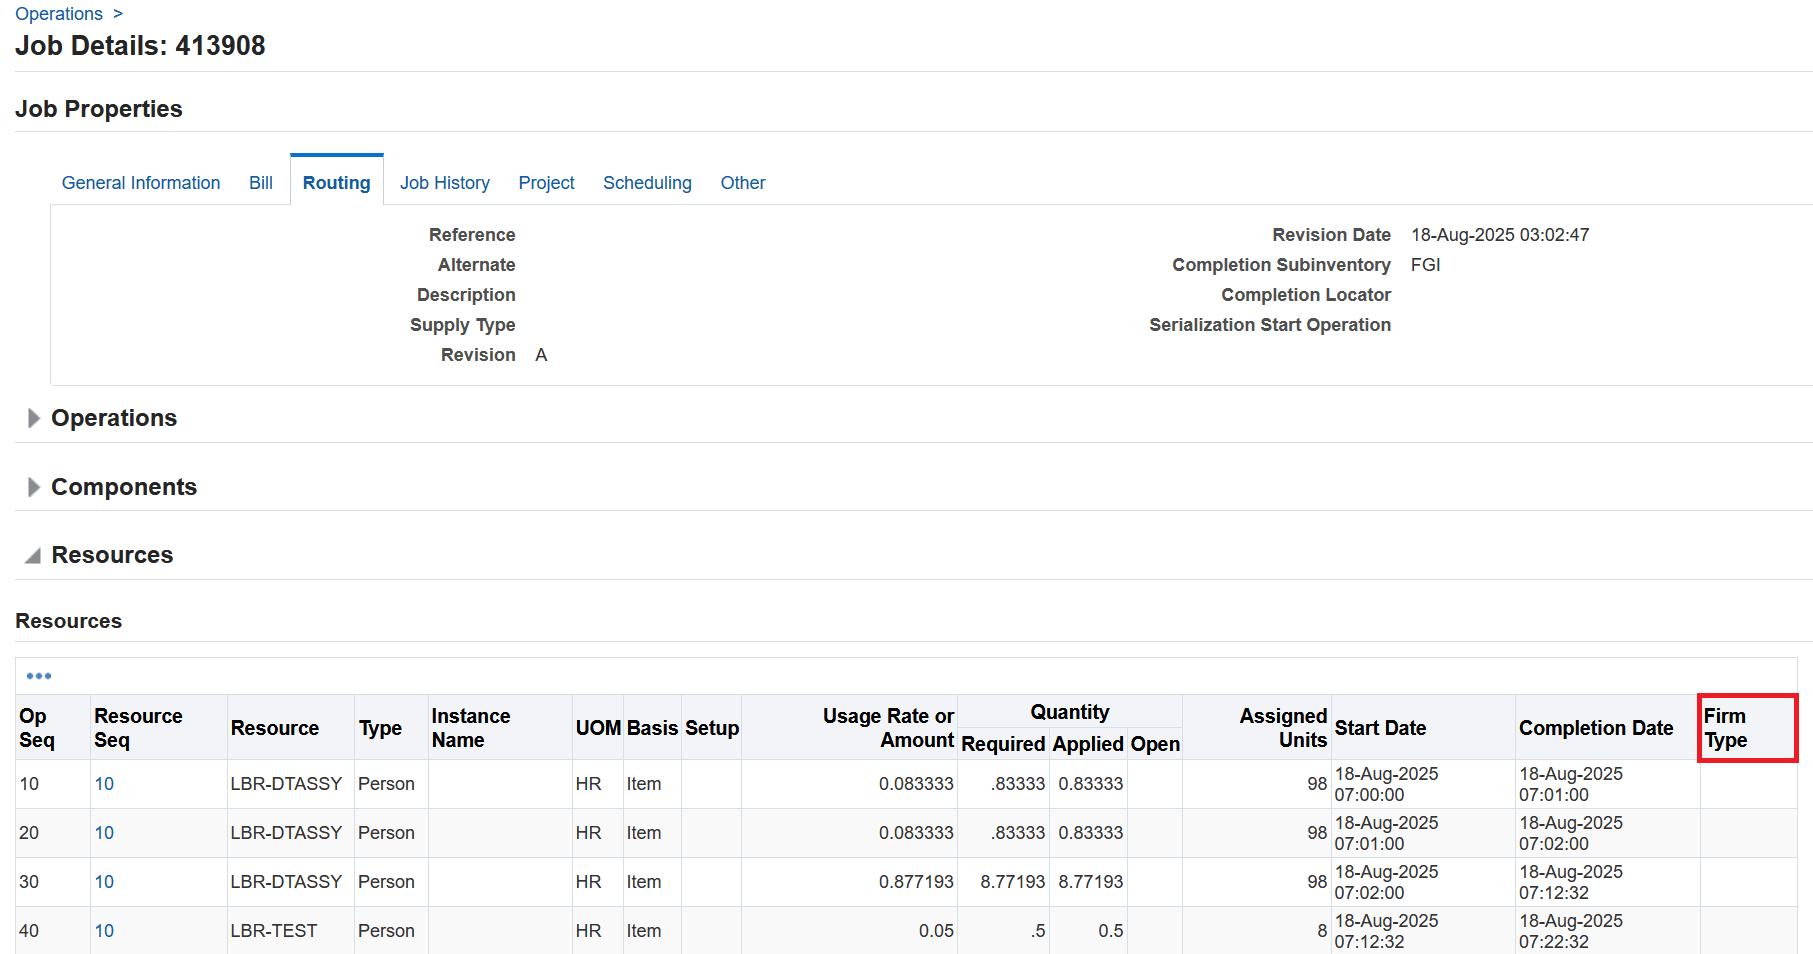This screenshot has height=954, width=1813.
Task: Open Resource Seq link on Op Seq 30 row
Action: coord(104,882)
